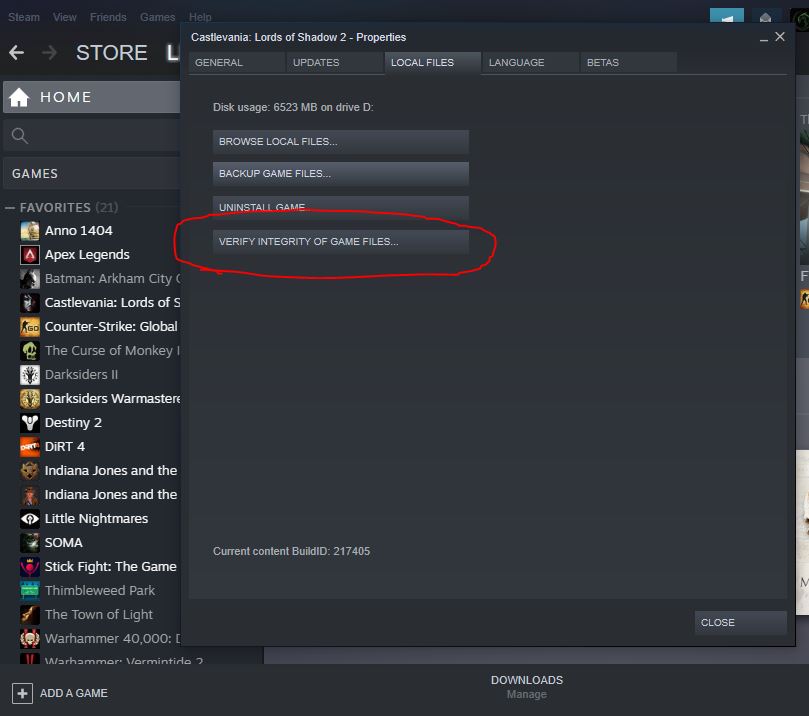809x716 pixels.
Task: Open the Games menu
Action: pos(157,17)
